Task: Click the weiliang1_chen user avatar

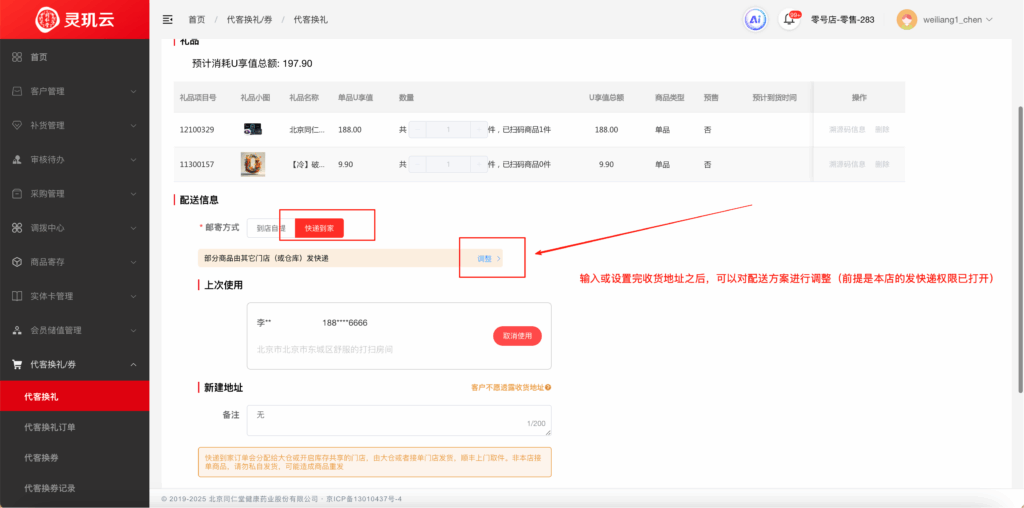Action: tap(906, 19)
